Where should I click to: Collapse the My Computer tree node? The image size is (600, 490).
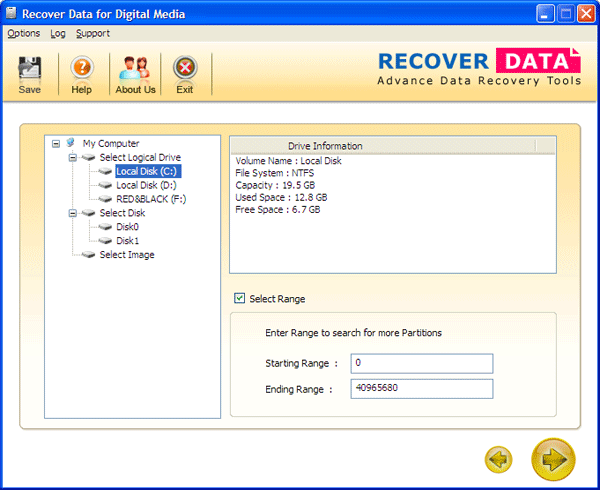[x=56, y=143]
